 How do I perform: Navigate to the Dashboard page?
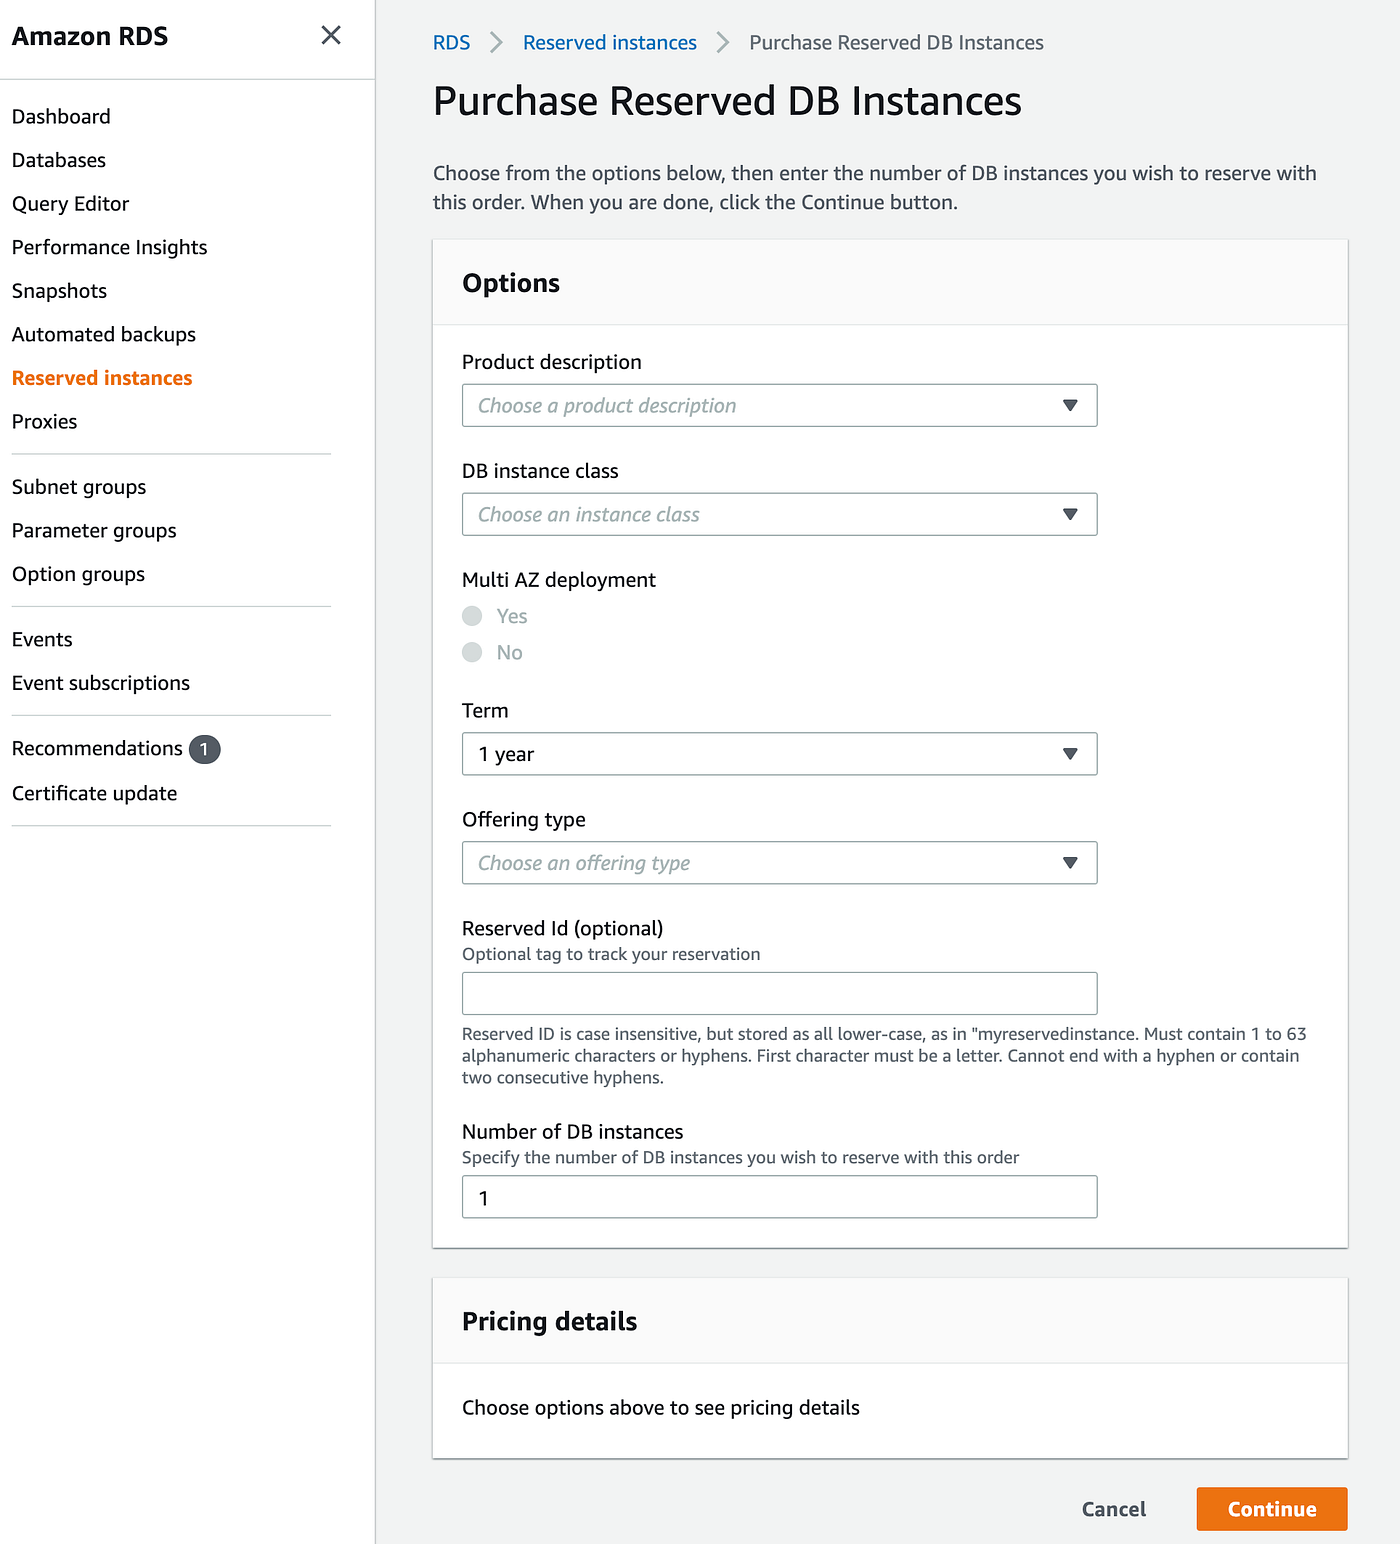click(60, 116)
